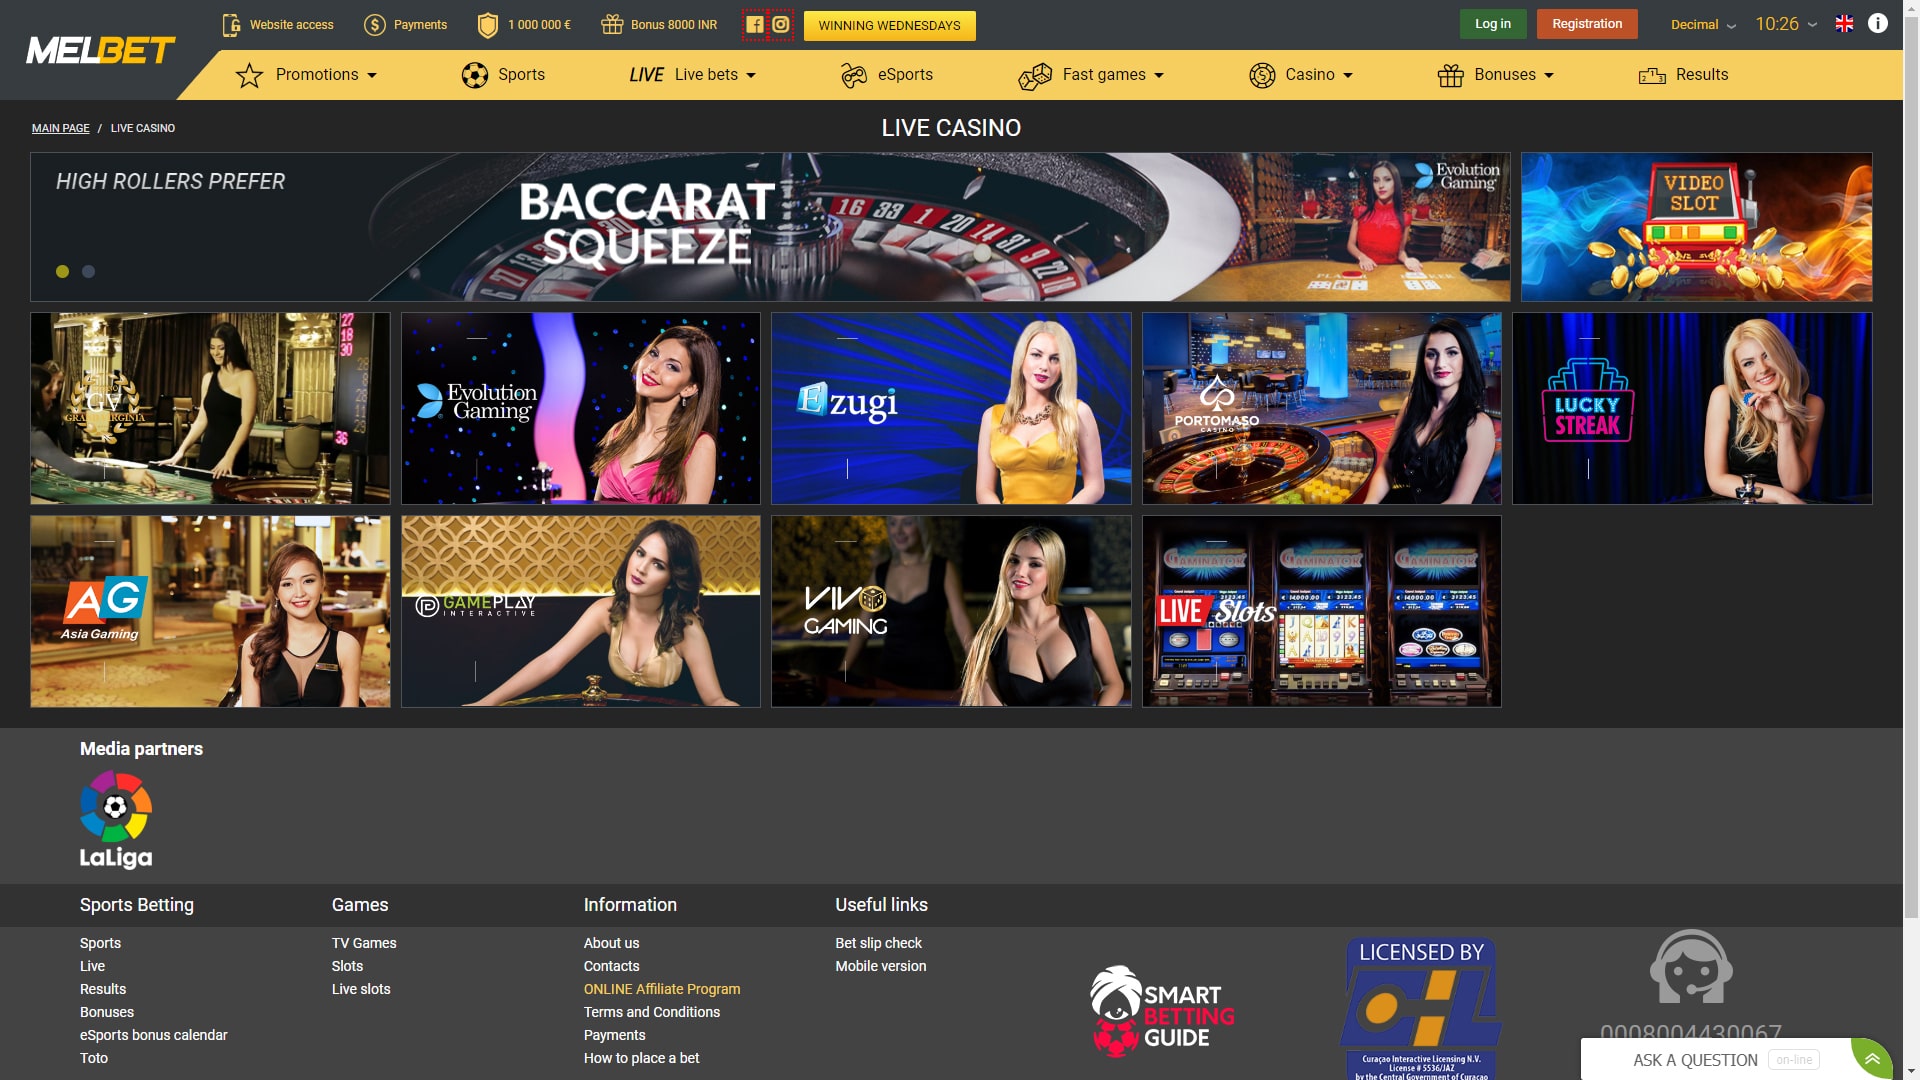Select the first yellow banner slide dot
This screenshot has height=1080, width=1920.
click(63, 272)
